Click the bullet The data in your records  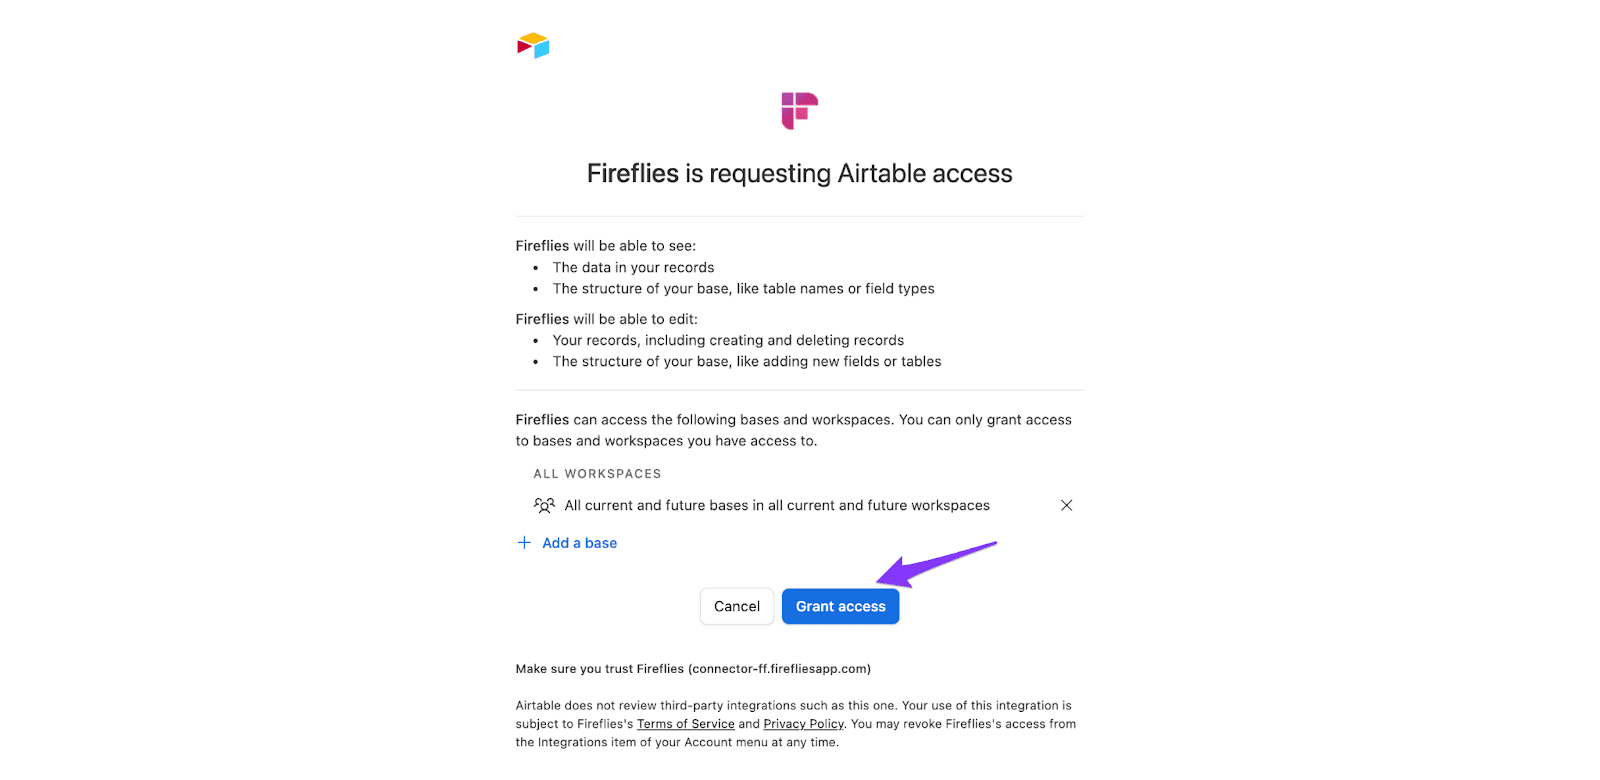point(633,268)
